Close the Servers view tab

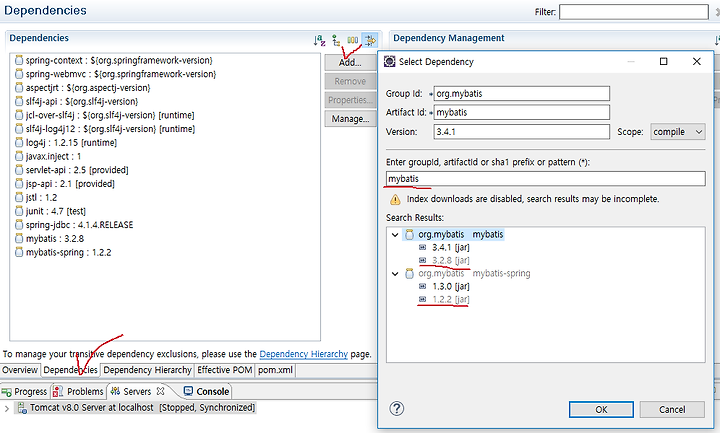(160, 391)
